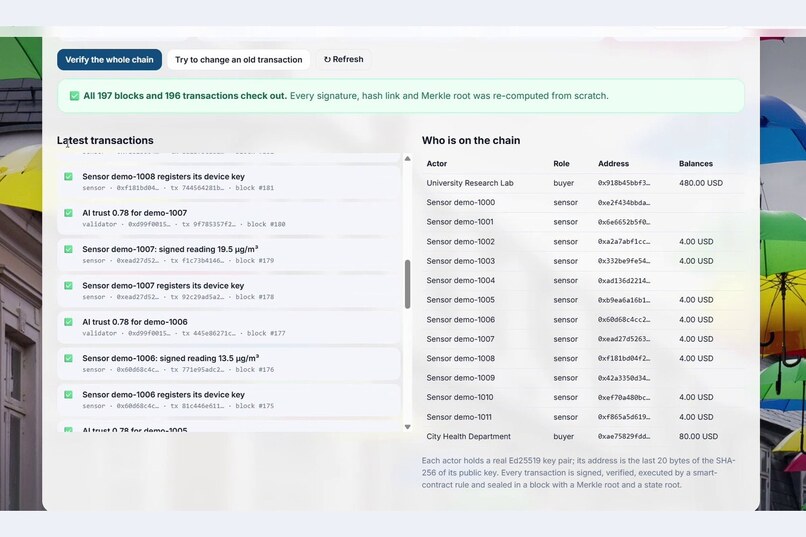Select Sensor demo-1003 in actor table
The image size is (806, 537).
coord(583,261)
